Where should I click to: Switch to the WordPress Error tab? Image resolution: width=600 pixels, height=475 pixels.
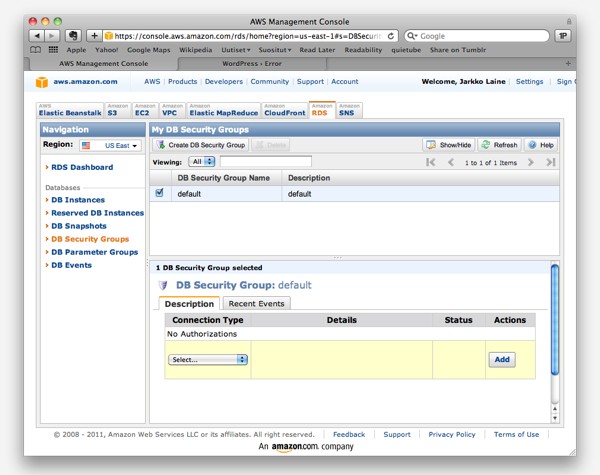point(252,64)
